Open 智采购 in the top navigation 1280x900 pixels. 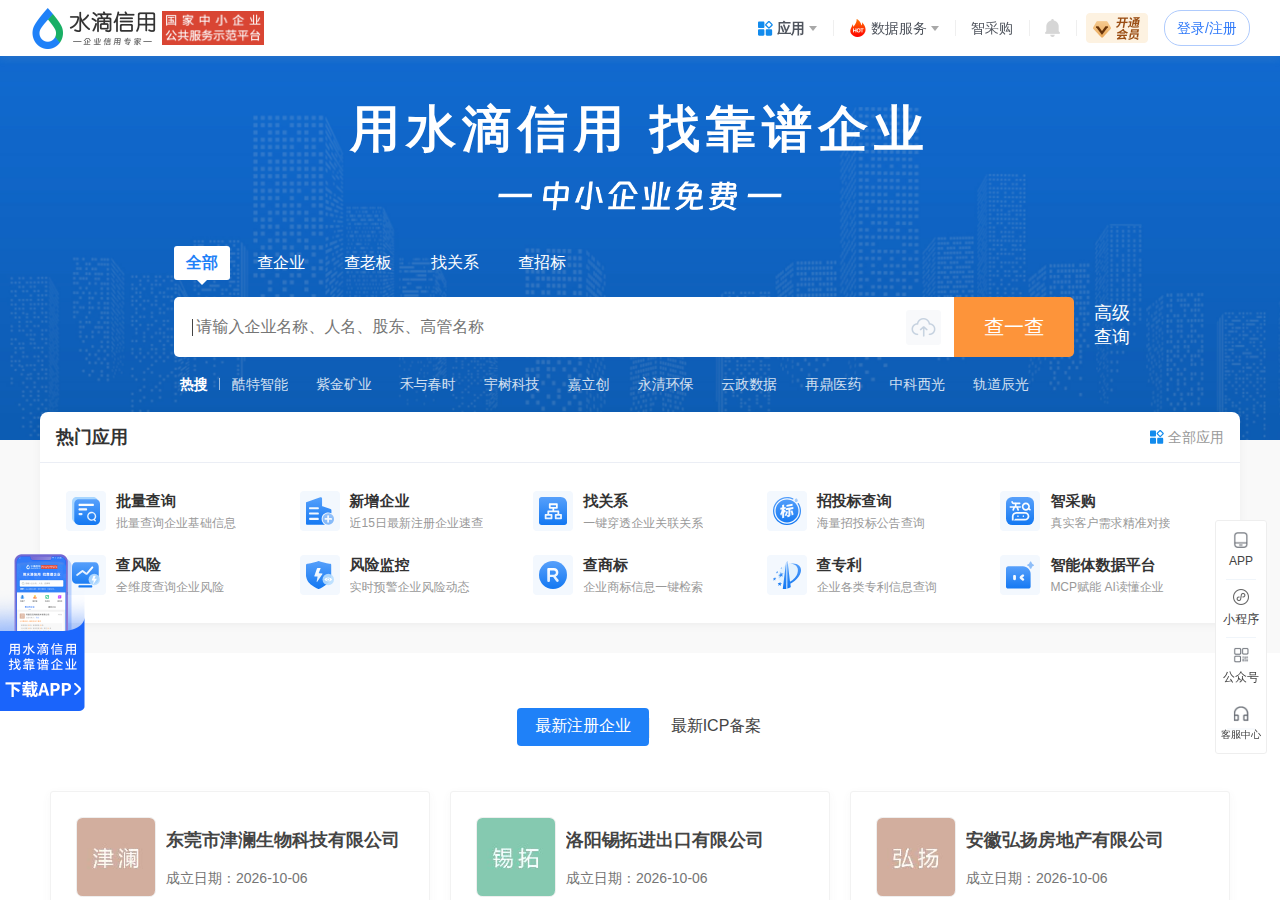(x=992, y=28)
